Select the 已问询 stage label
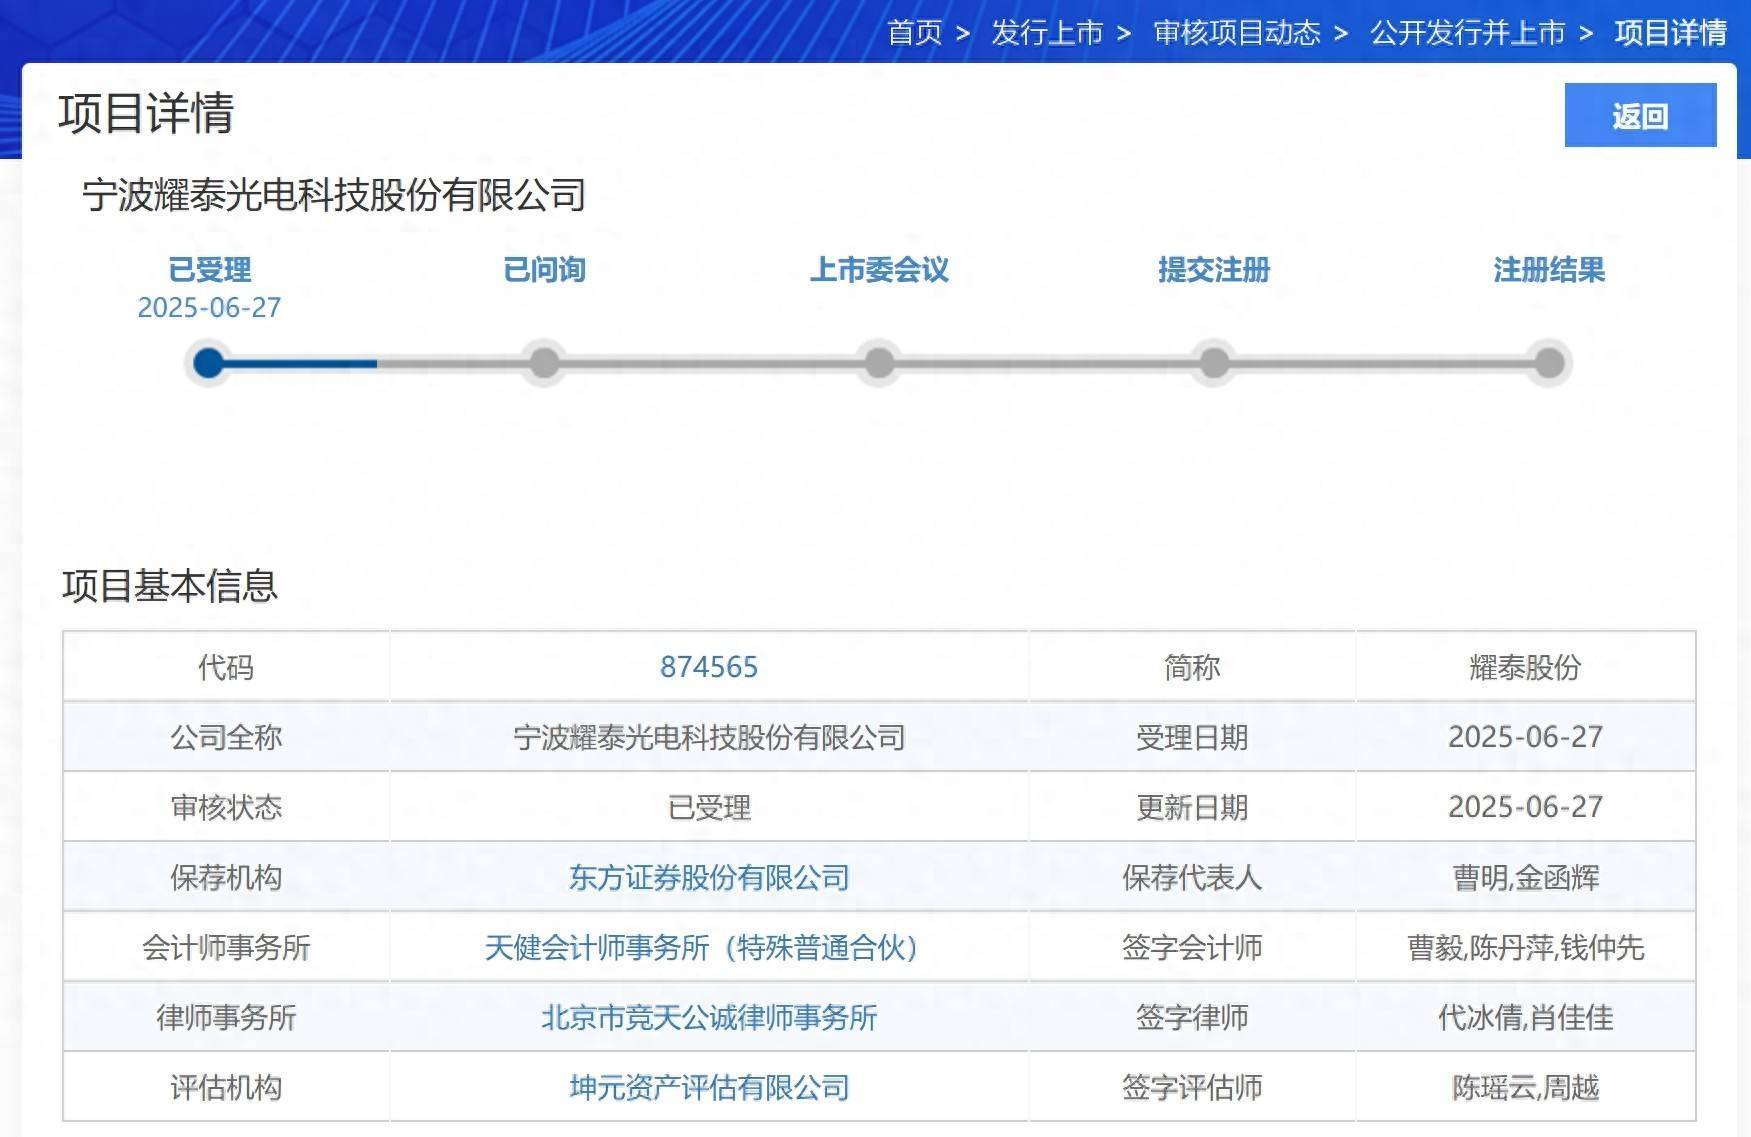 click(544, 269)
